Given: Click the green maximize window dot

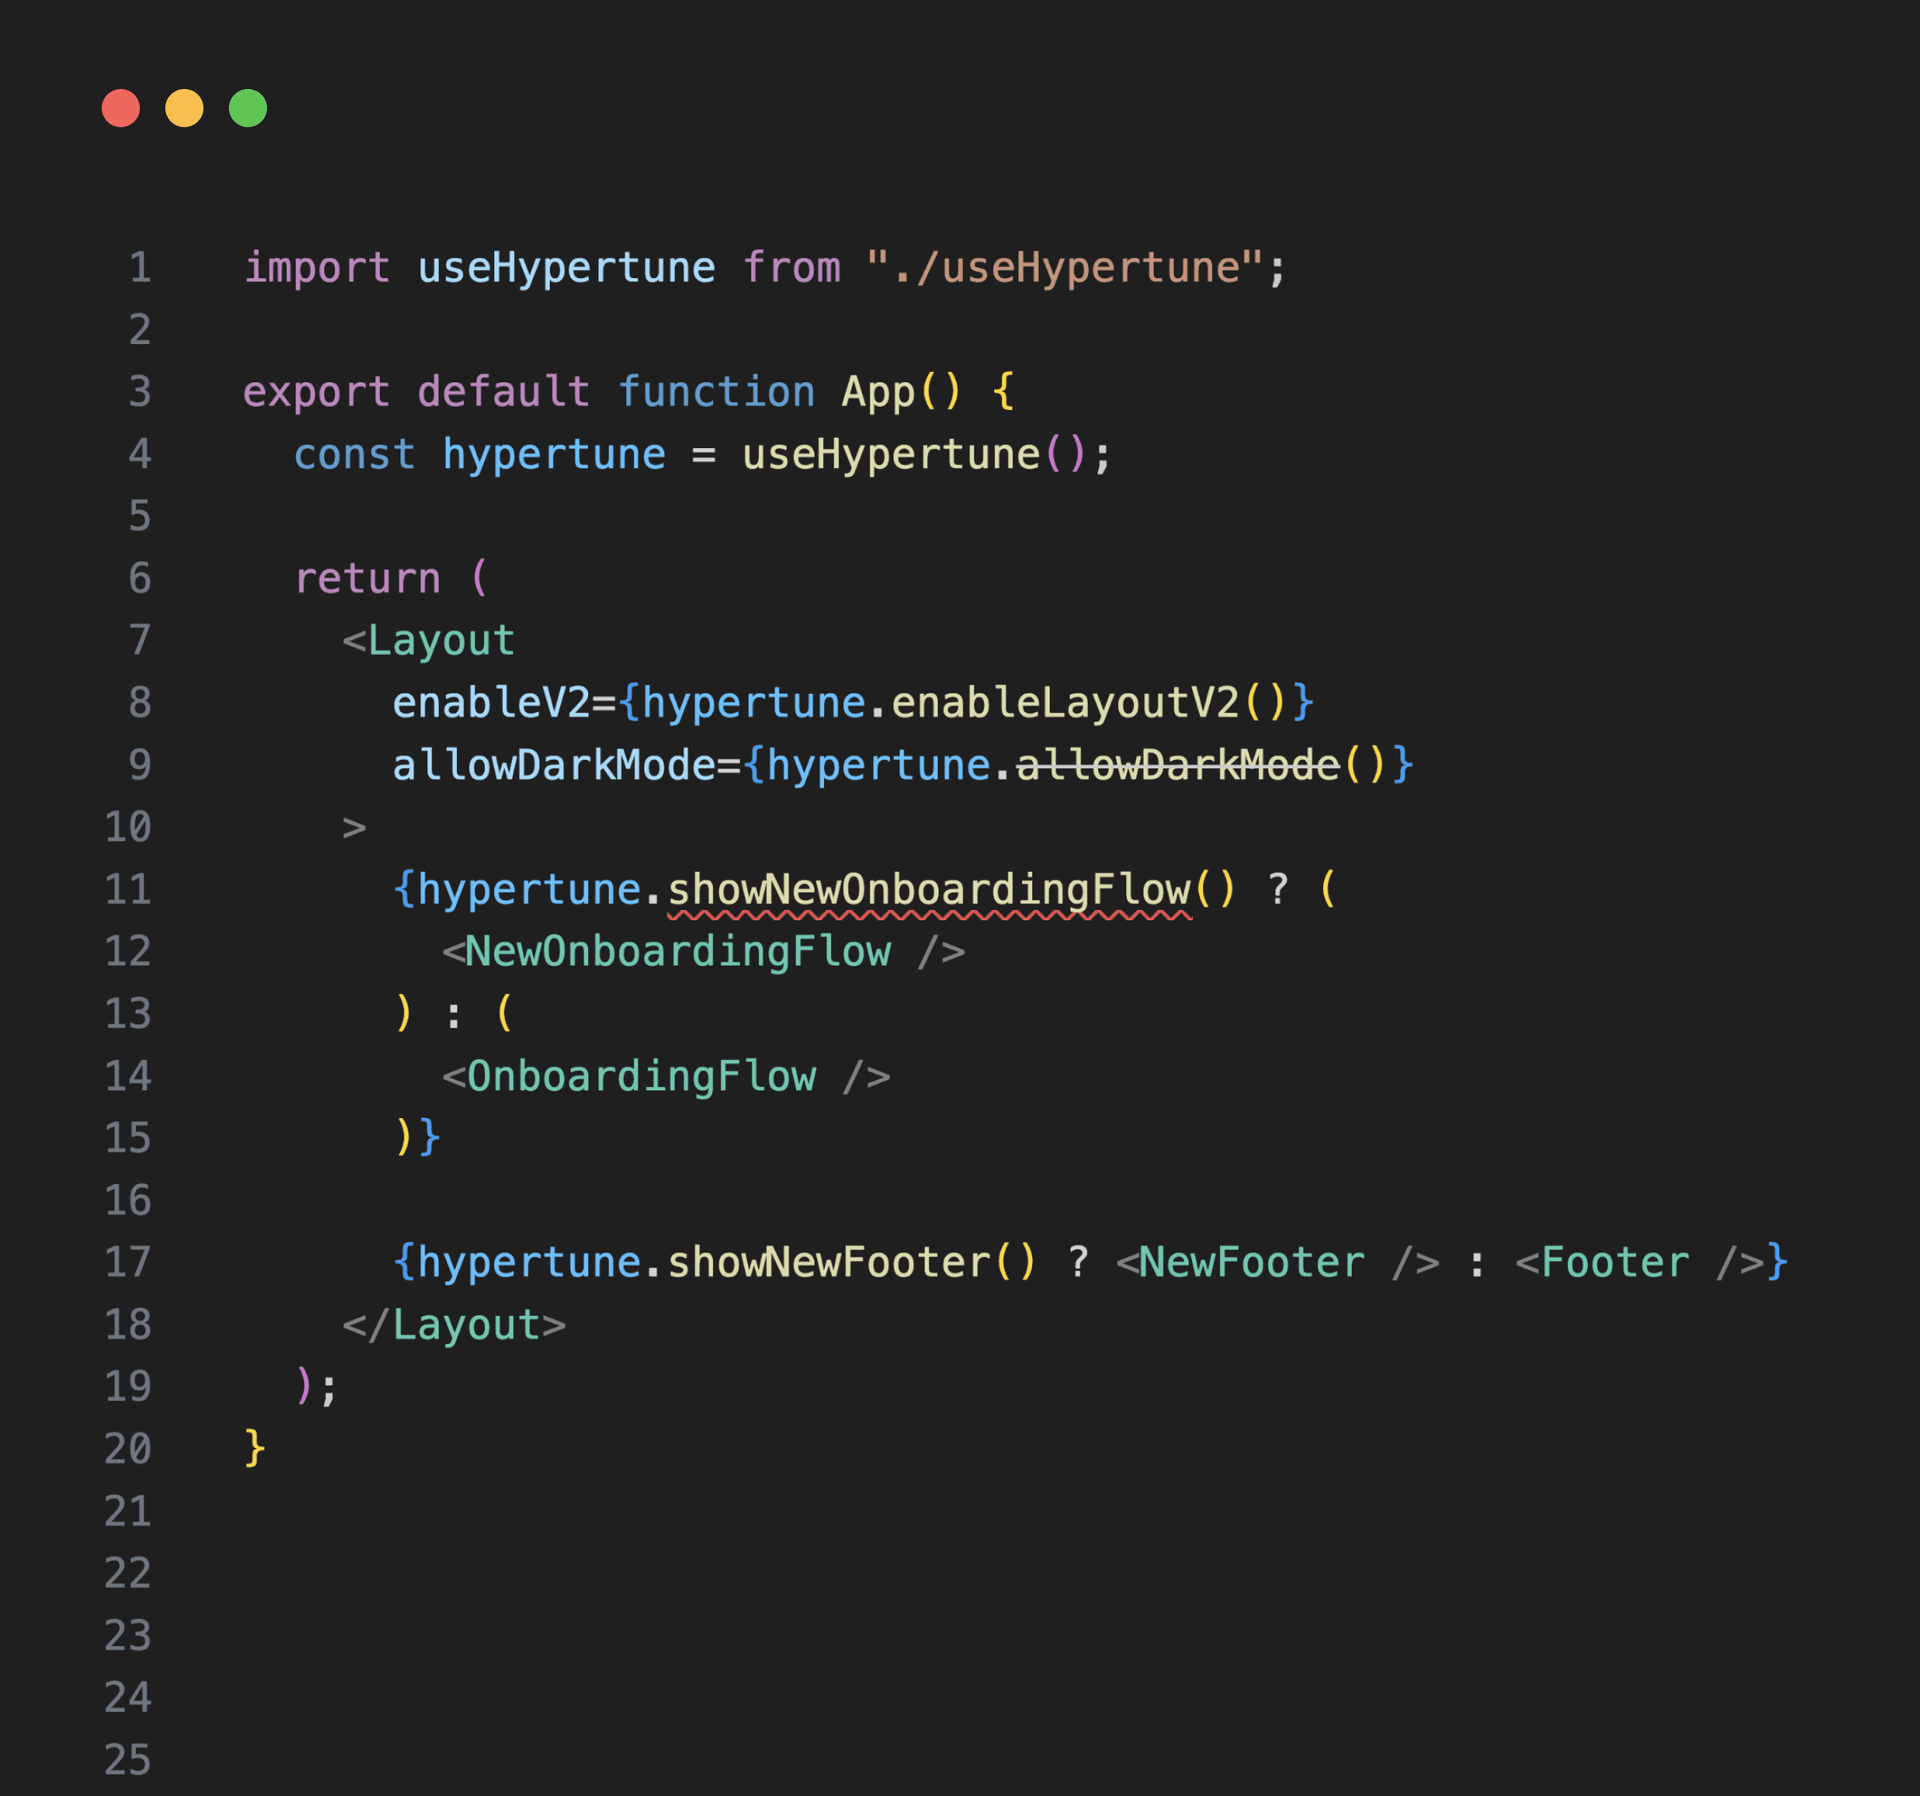Looking at the screenshot, I should click(248, 108).
